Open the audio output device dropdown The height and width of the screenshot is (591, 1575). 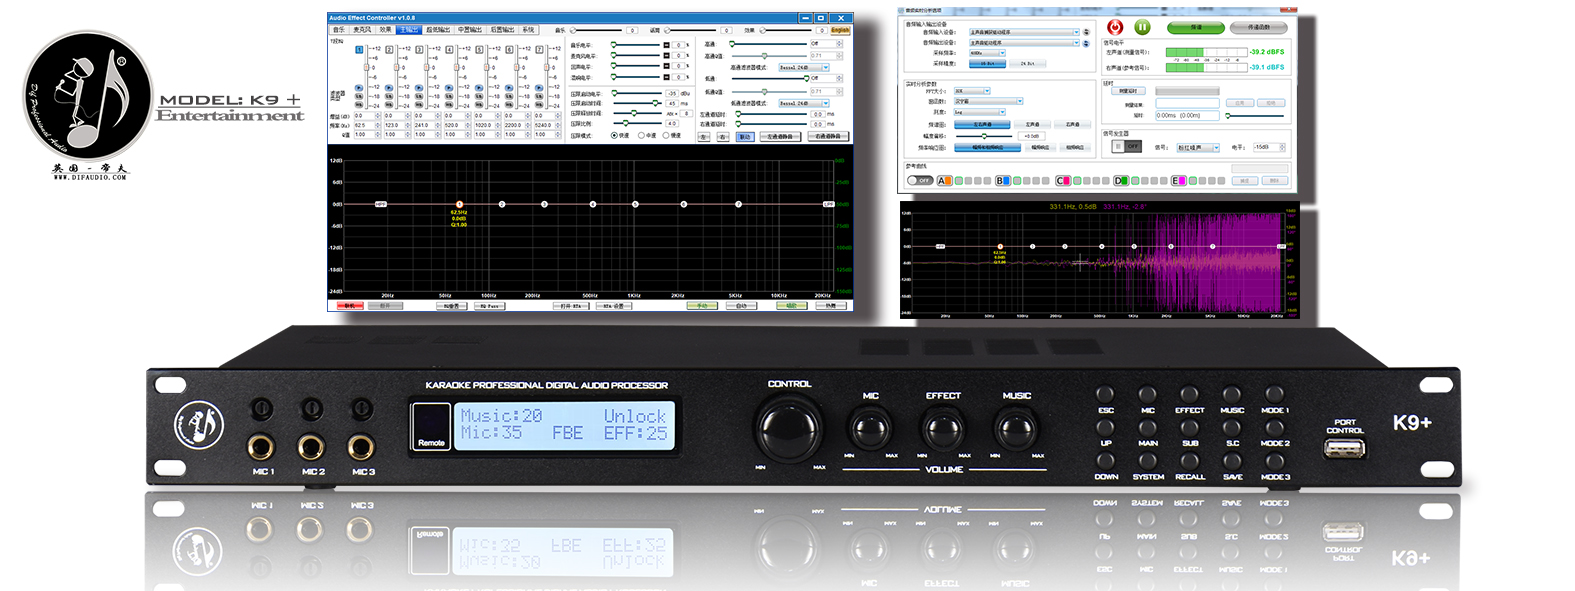(x=1024, y=43)
